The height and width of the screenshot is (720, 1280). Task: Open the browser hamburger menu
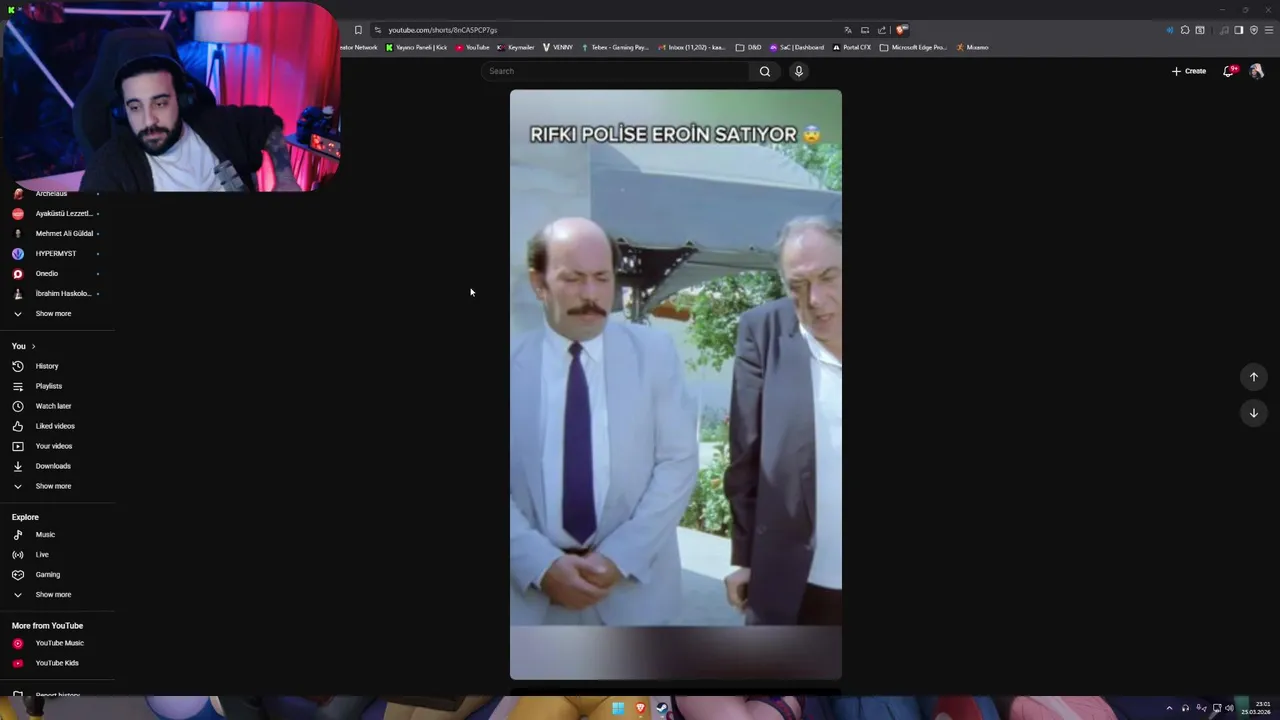1269,30
